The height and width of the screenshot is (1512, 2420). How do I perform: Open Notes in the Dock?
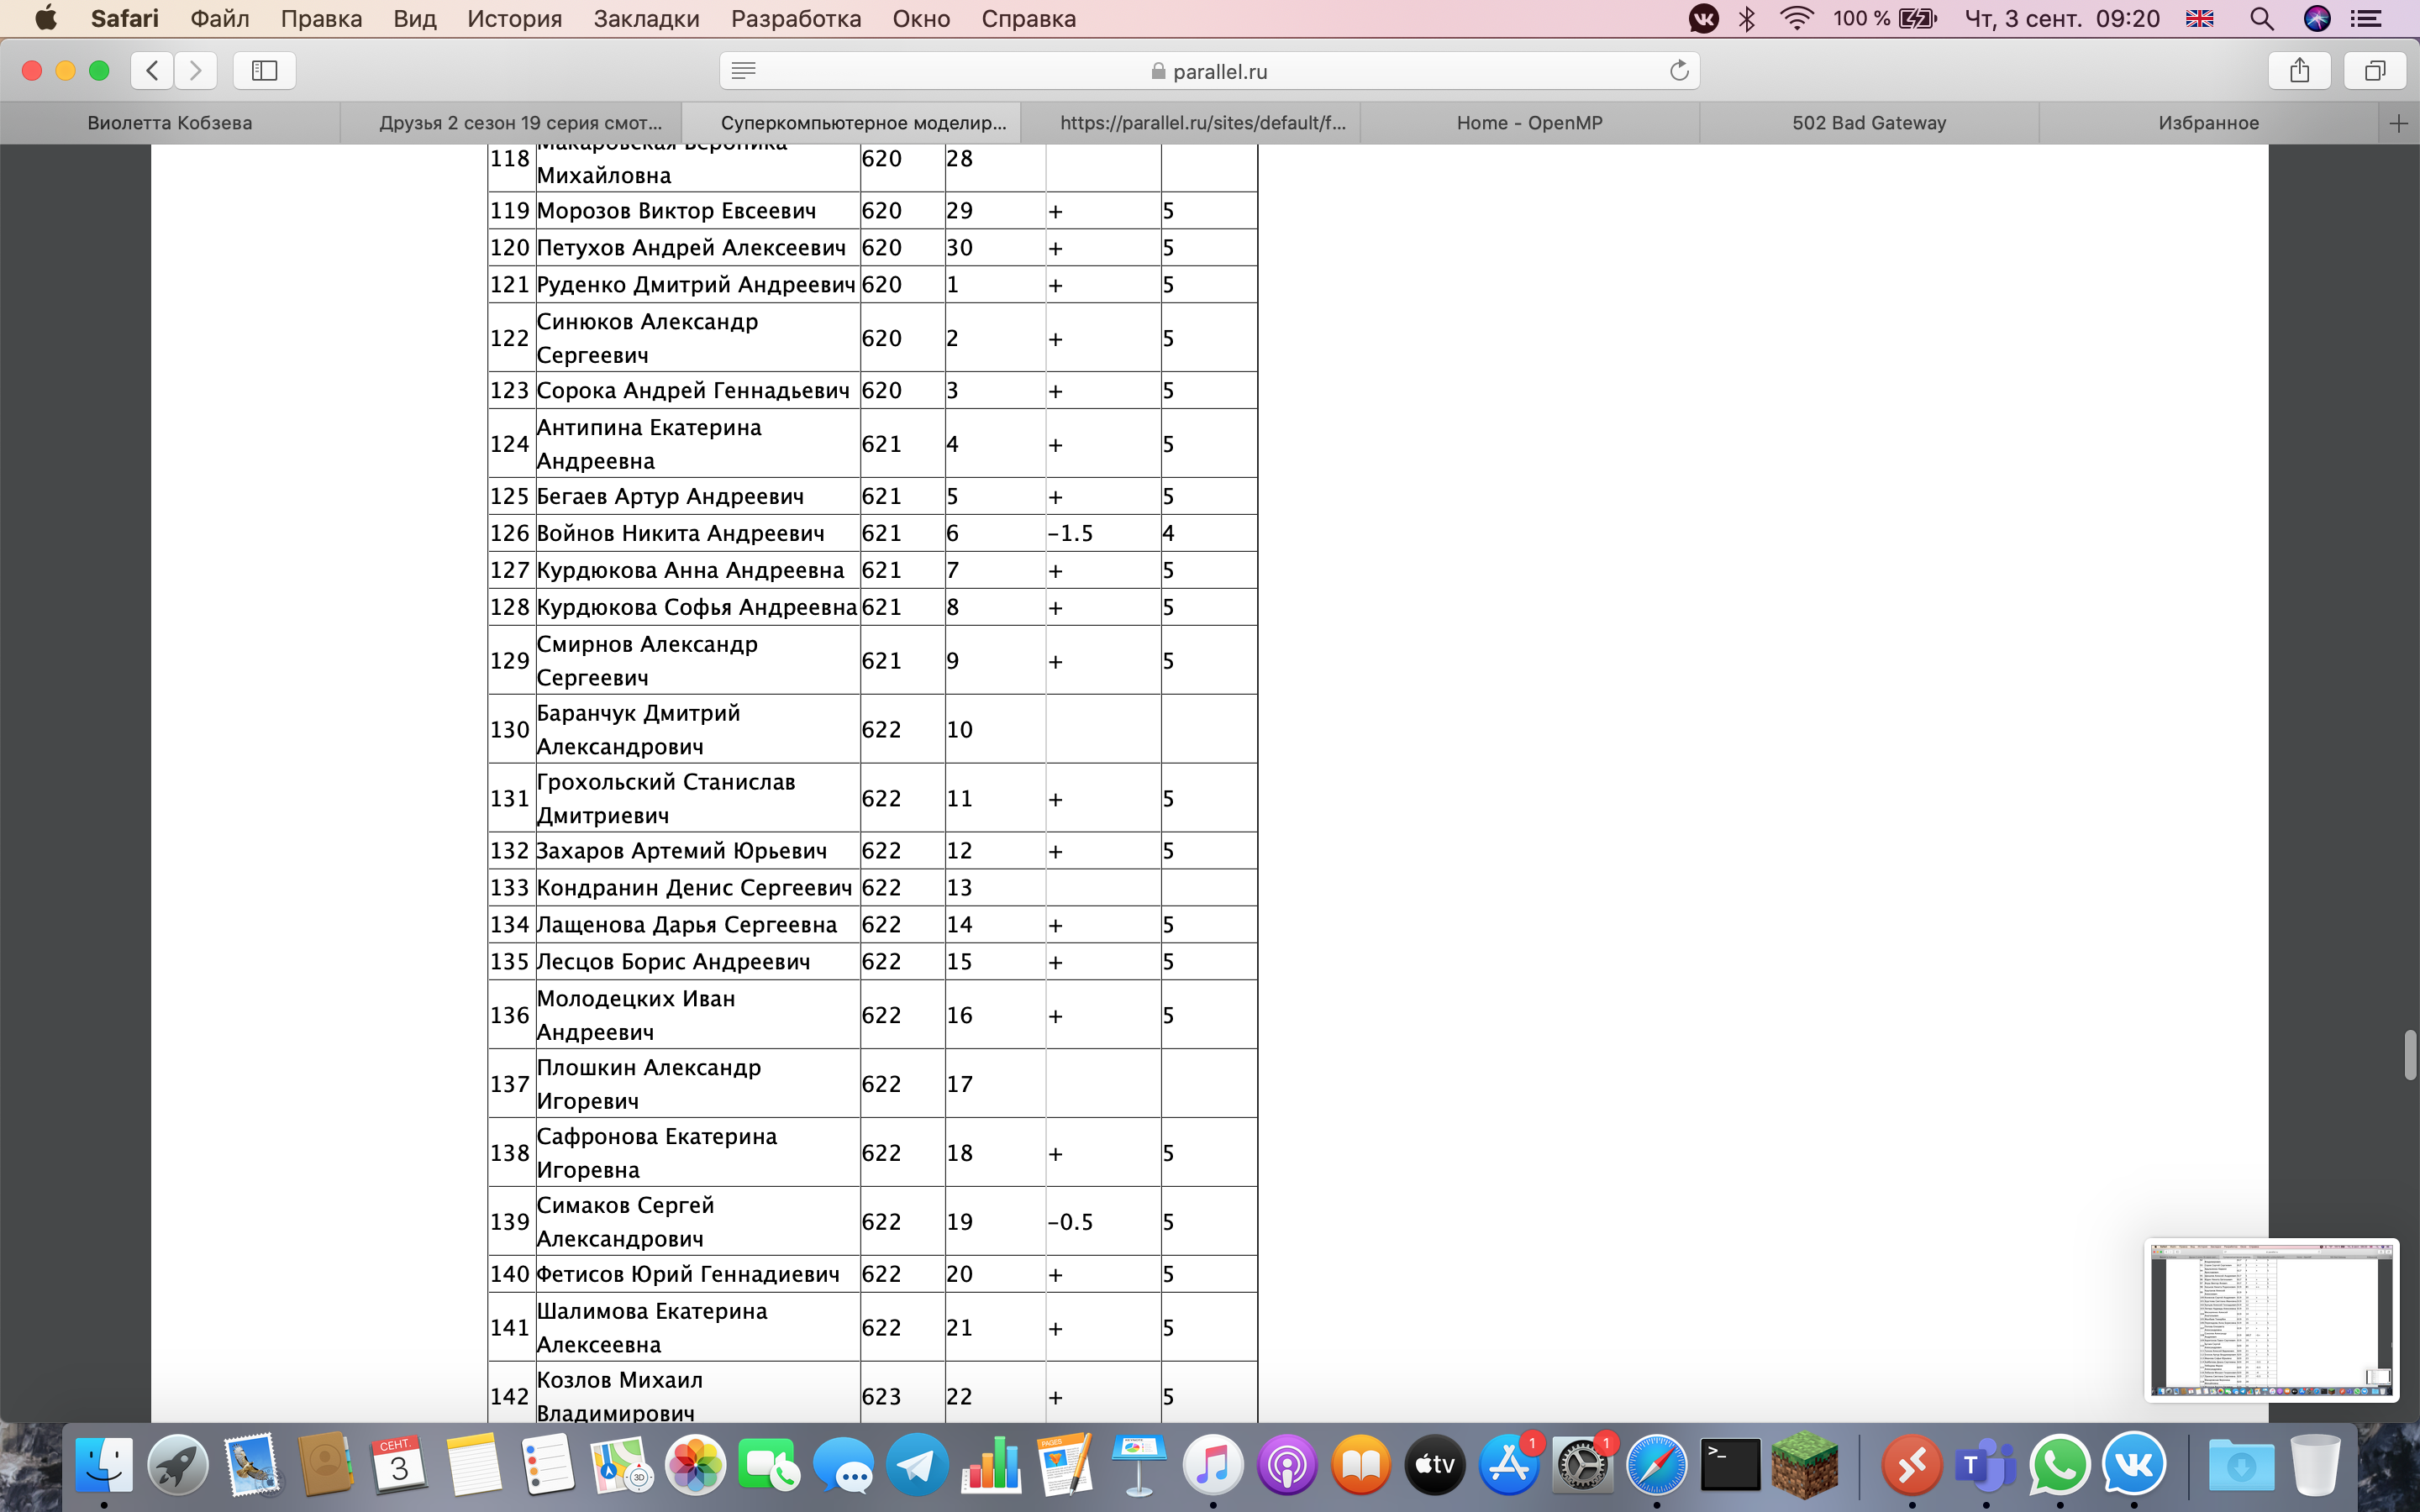pyautogui.click(x=473, y=1465)
